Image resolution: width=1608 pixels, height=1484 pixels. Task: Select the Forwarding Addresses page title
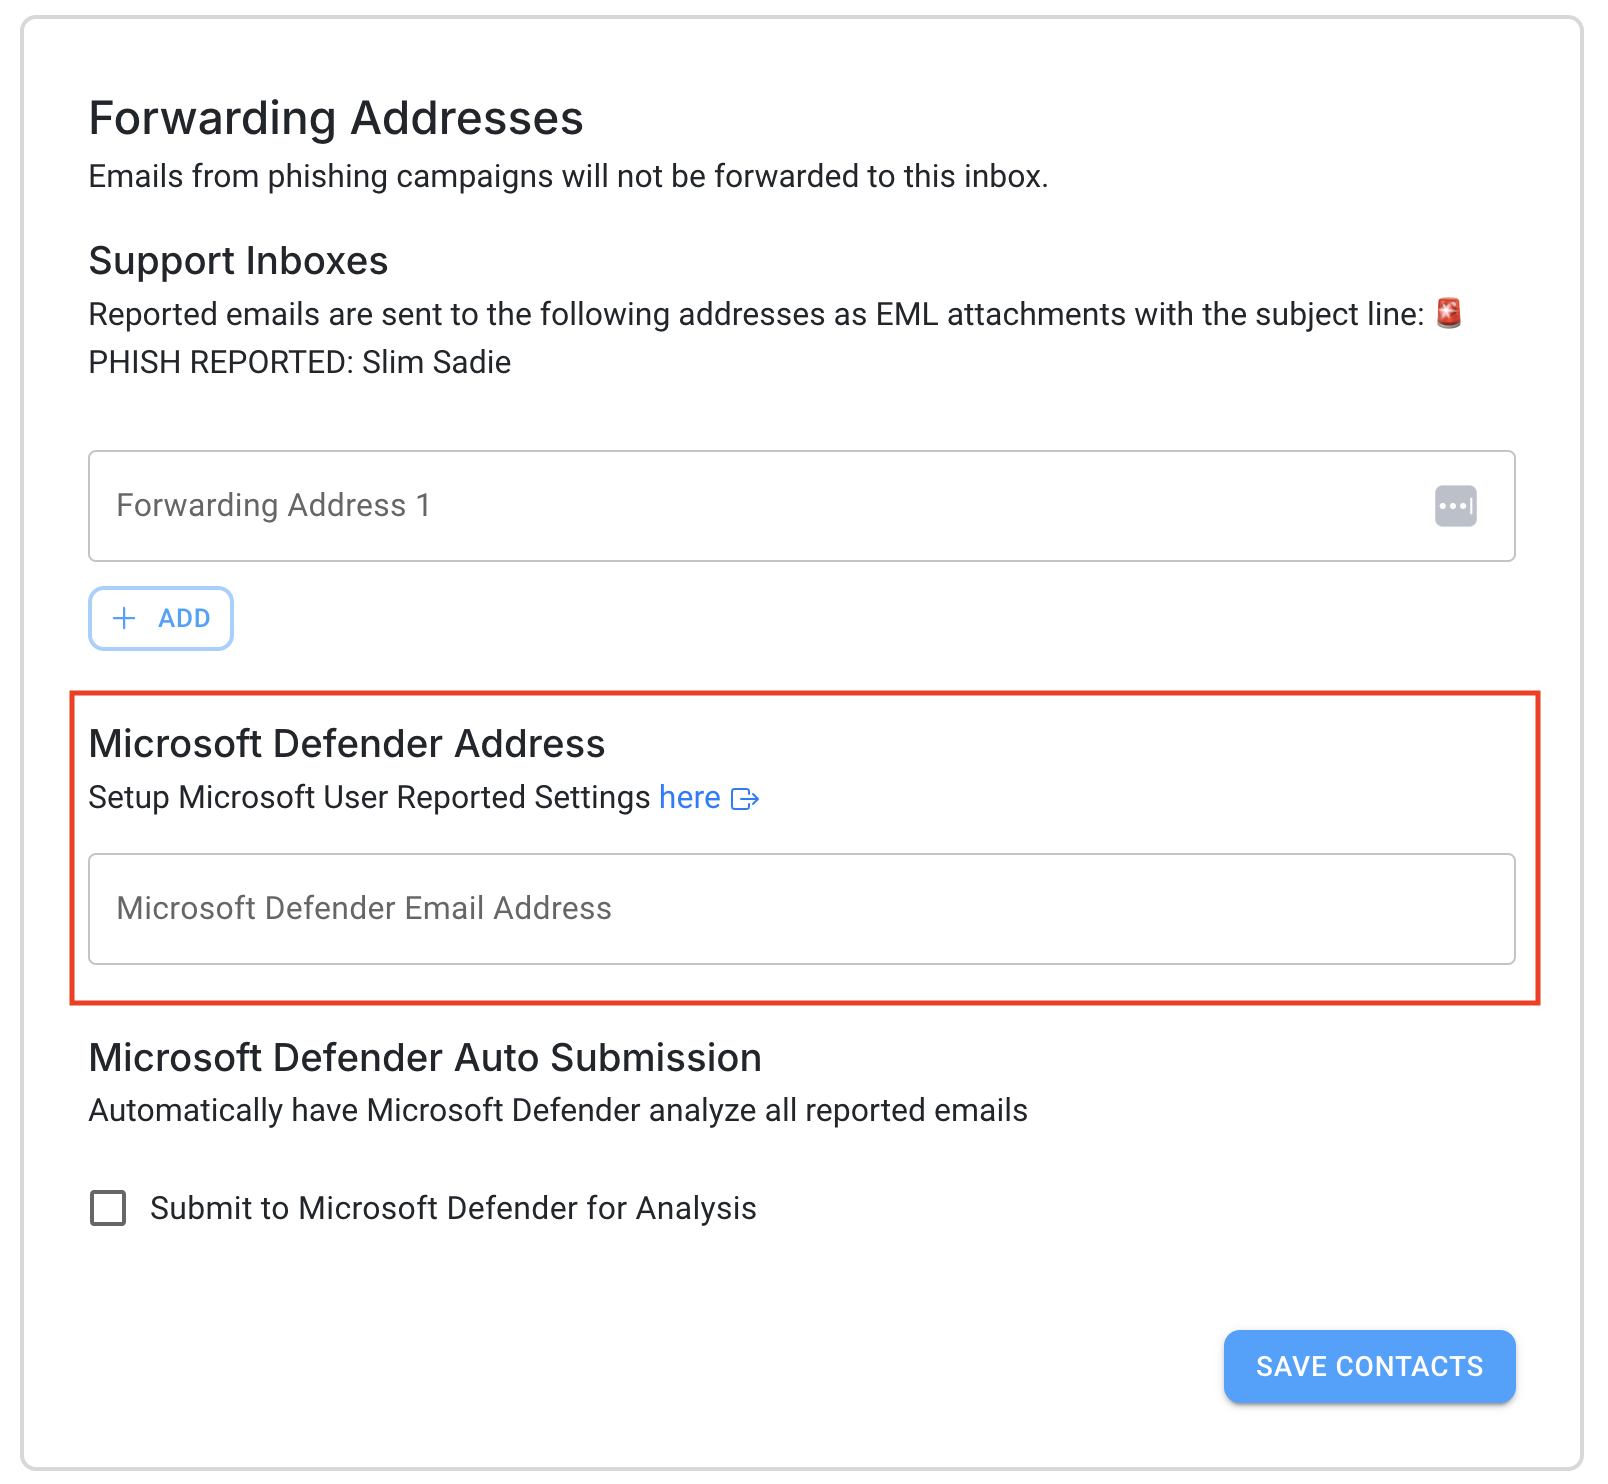tap(335, 117)
